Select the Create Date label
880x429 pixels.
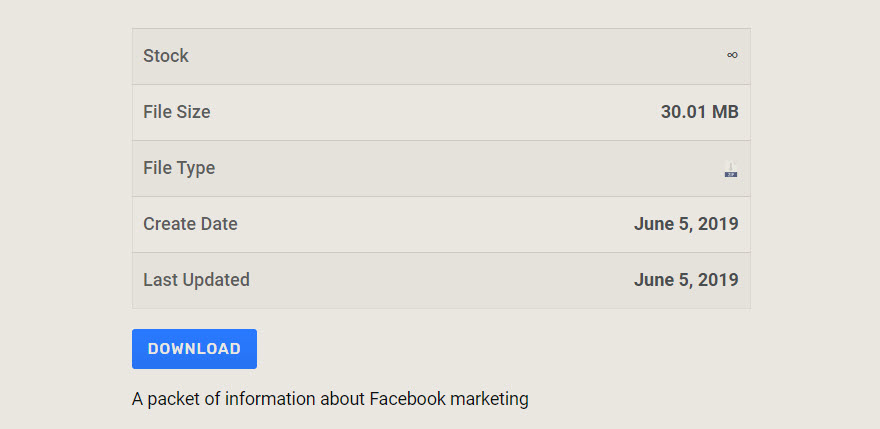(190, 224)
